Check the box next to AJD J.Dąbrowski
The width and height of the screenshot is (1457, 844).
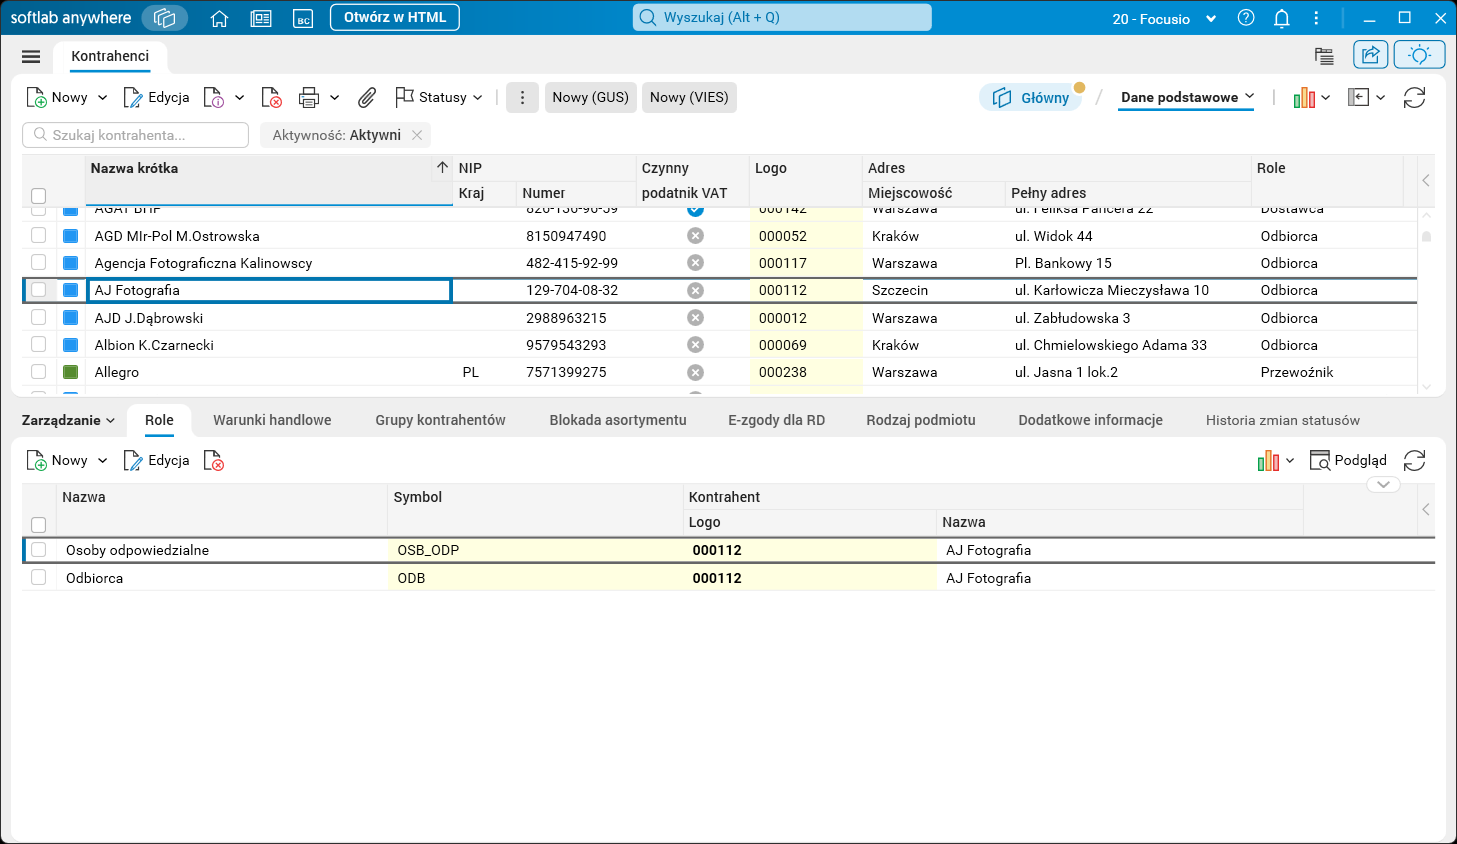[x=39, y=318]
